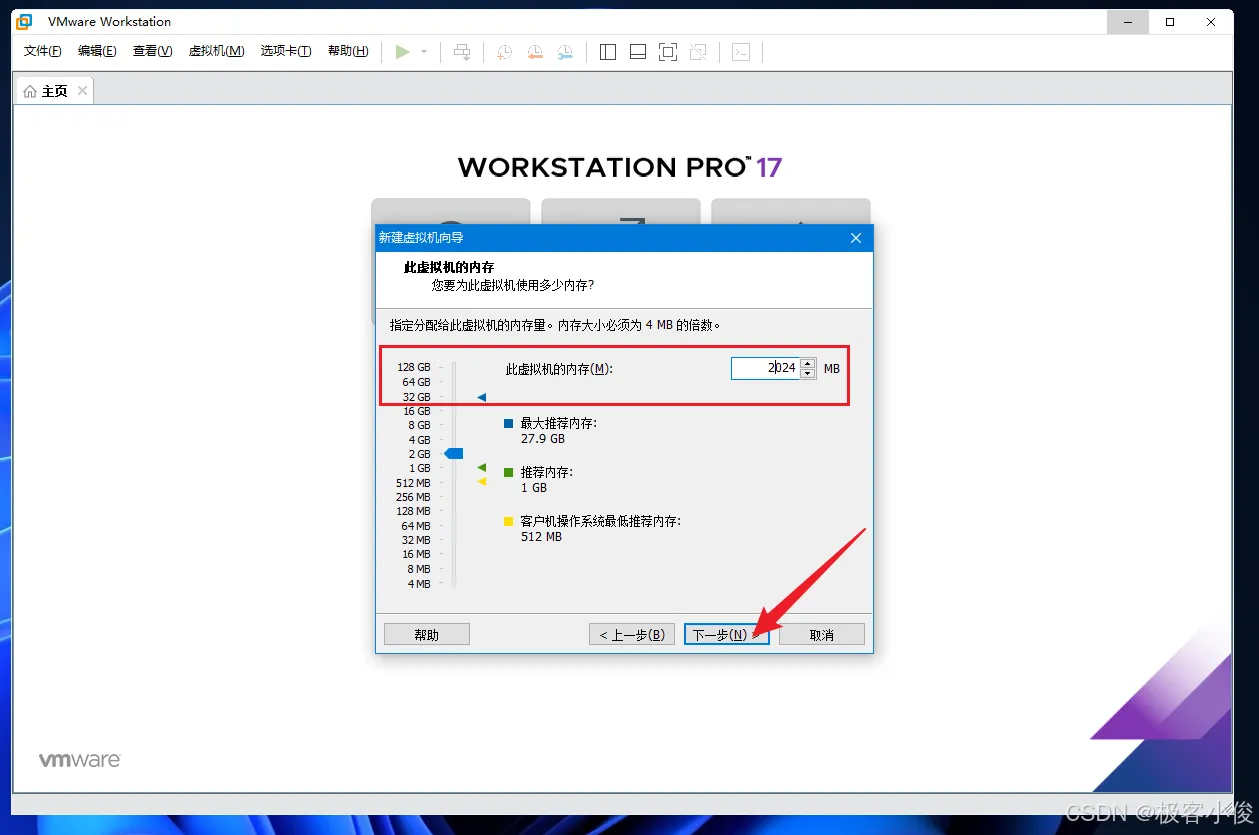
Task: Click the 下一步(N) next button
Action: [x=727, y=634]
